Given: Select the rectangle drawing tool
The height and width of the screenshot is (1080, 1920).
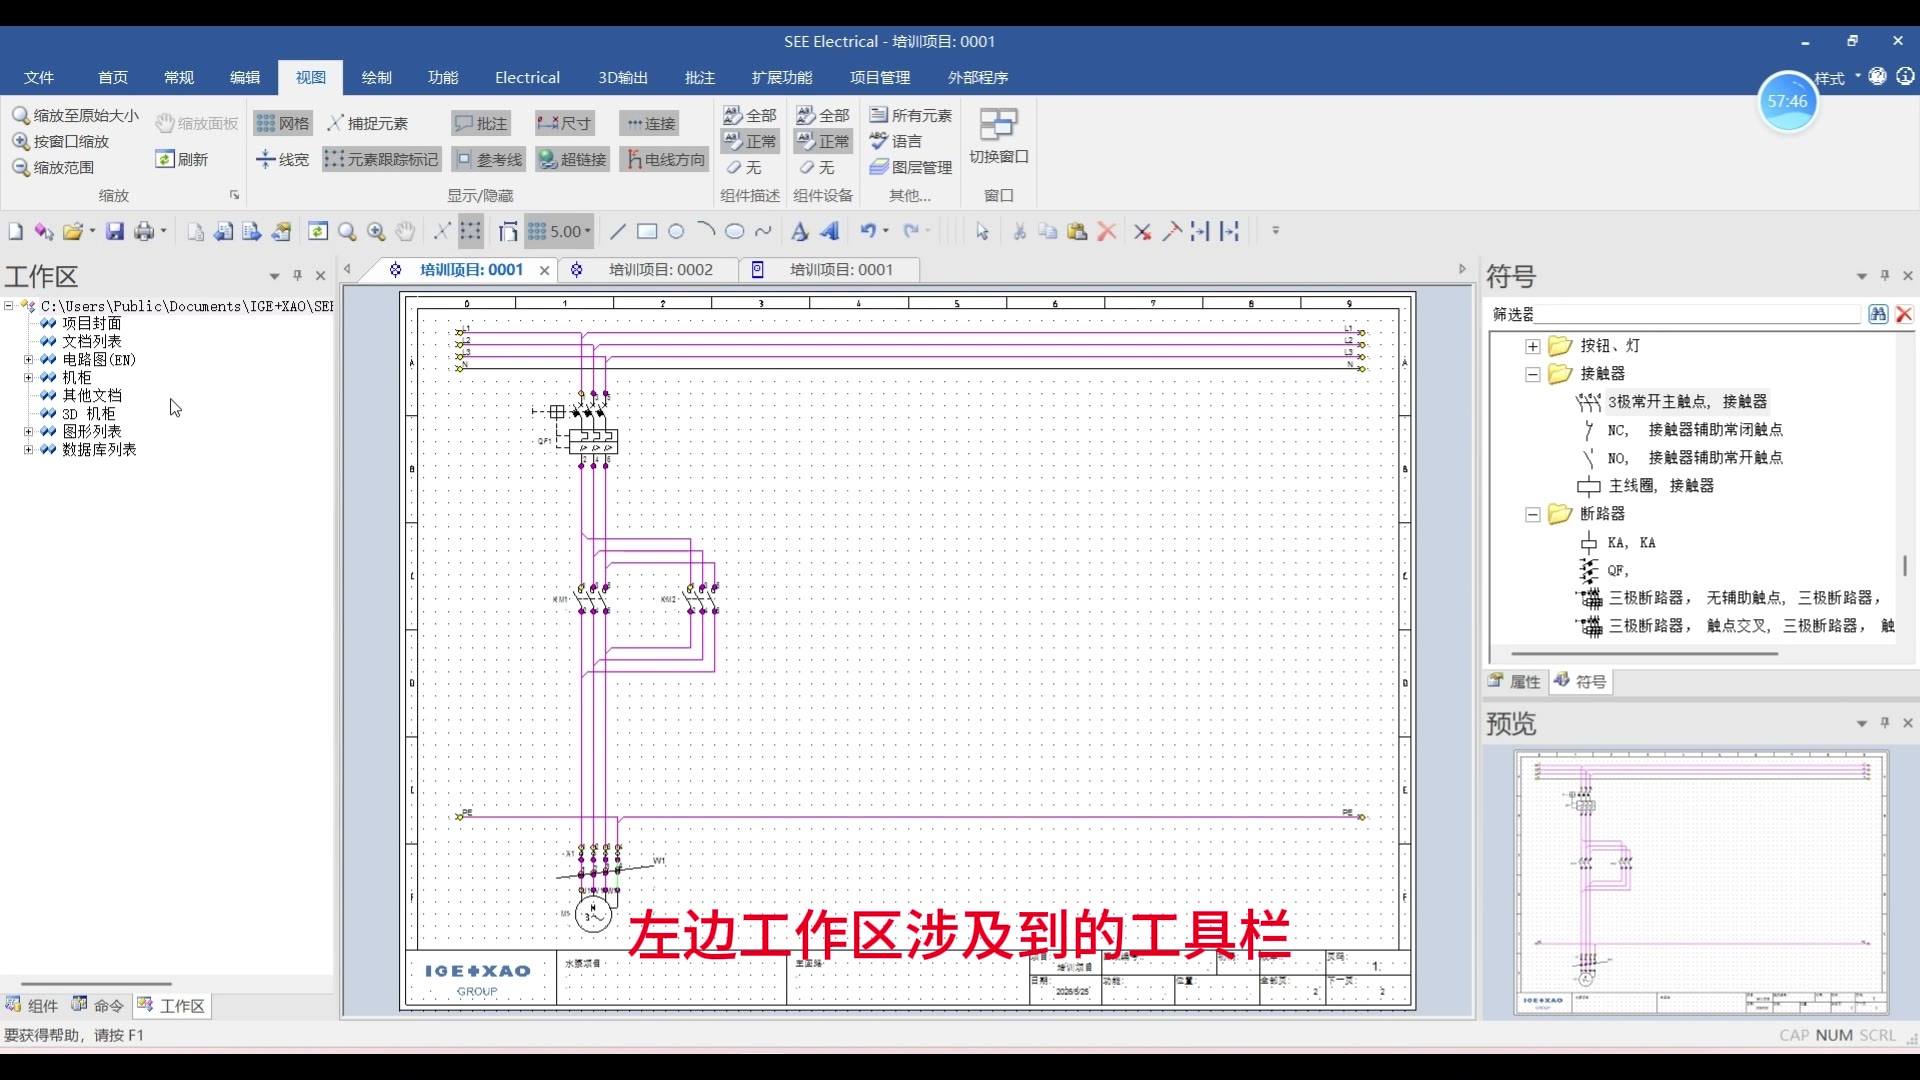Looking at the screenshot, I should click(x=647, y=232).
